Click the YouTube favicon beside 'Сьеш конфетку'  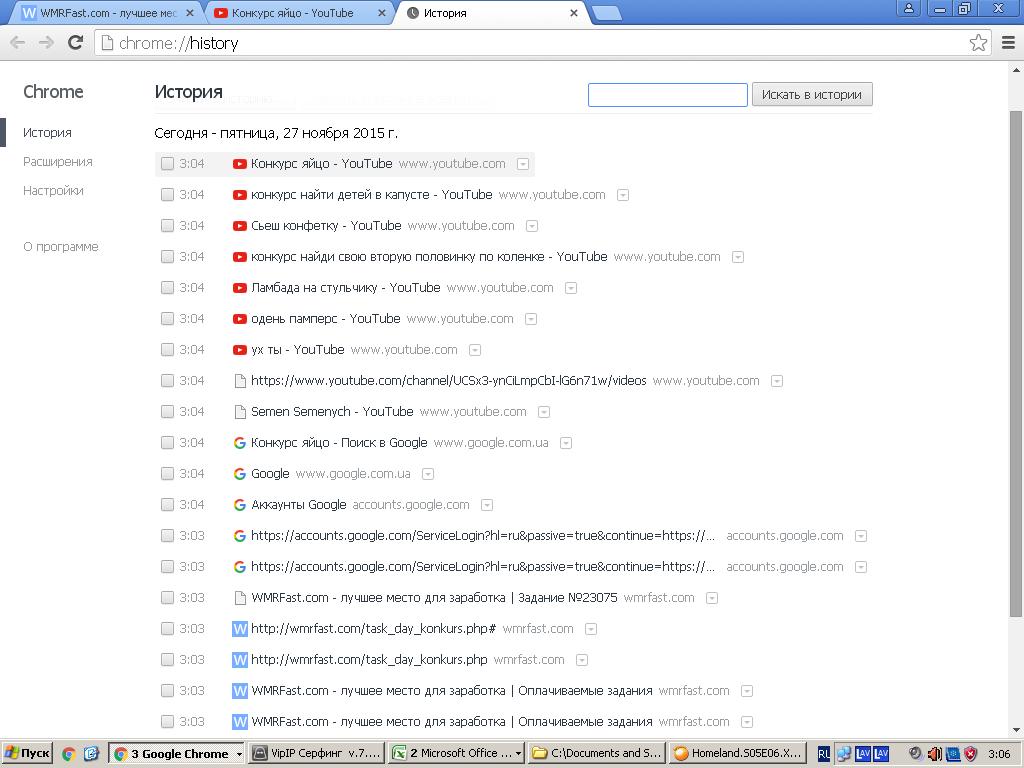click(240, 226)
